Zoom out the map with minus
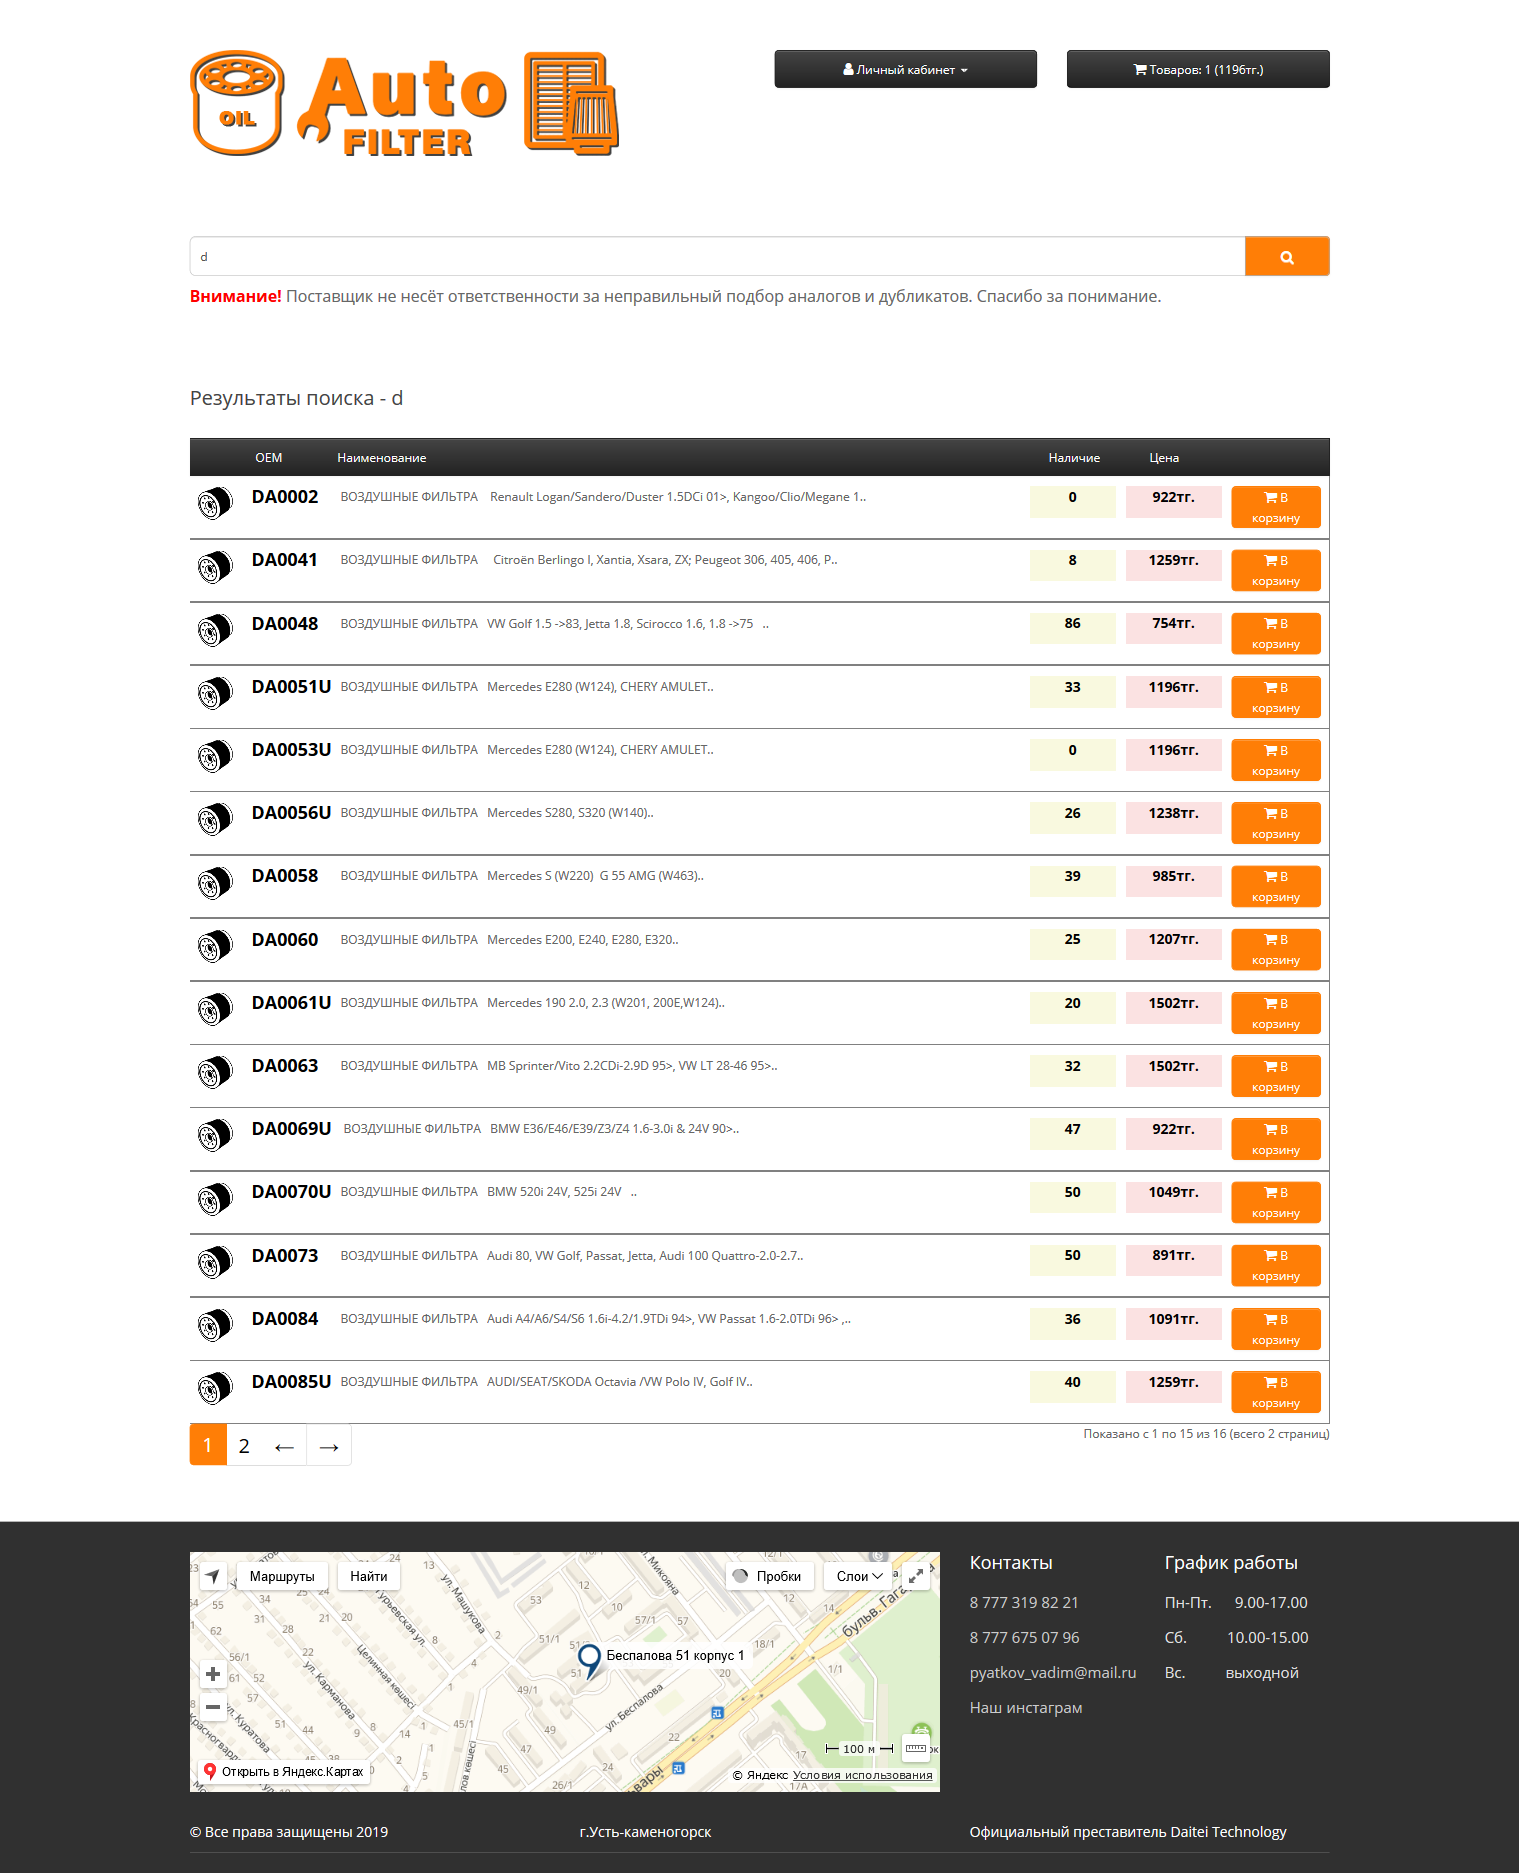Viewport: 1519px width, 1873px height. click(213, 1707)
